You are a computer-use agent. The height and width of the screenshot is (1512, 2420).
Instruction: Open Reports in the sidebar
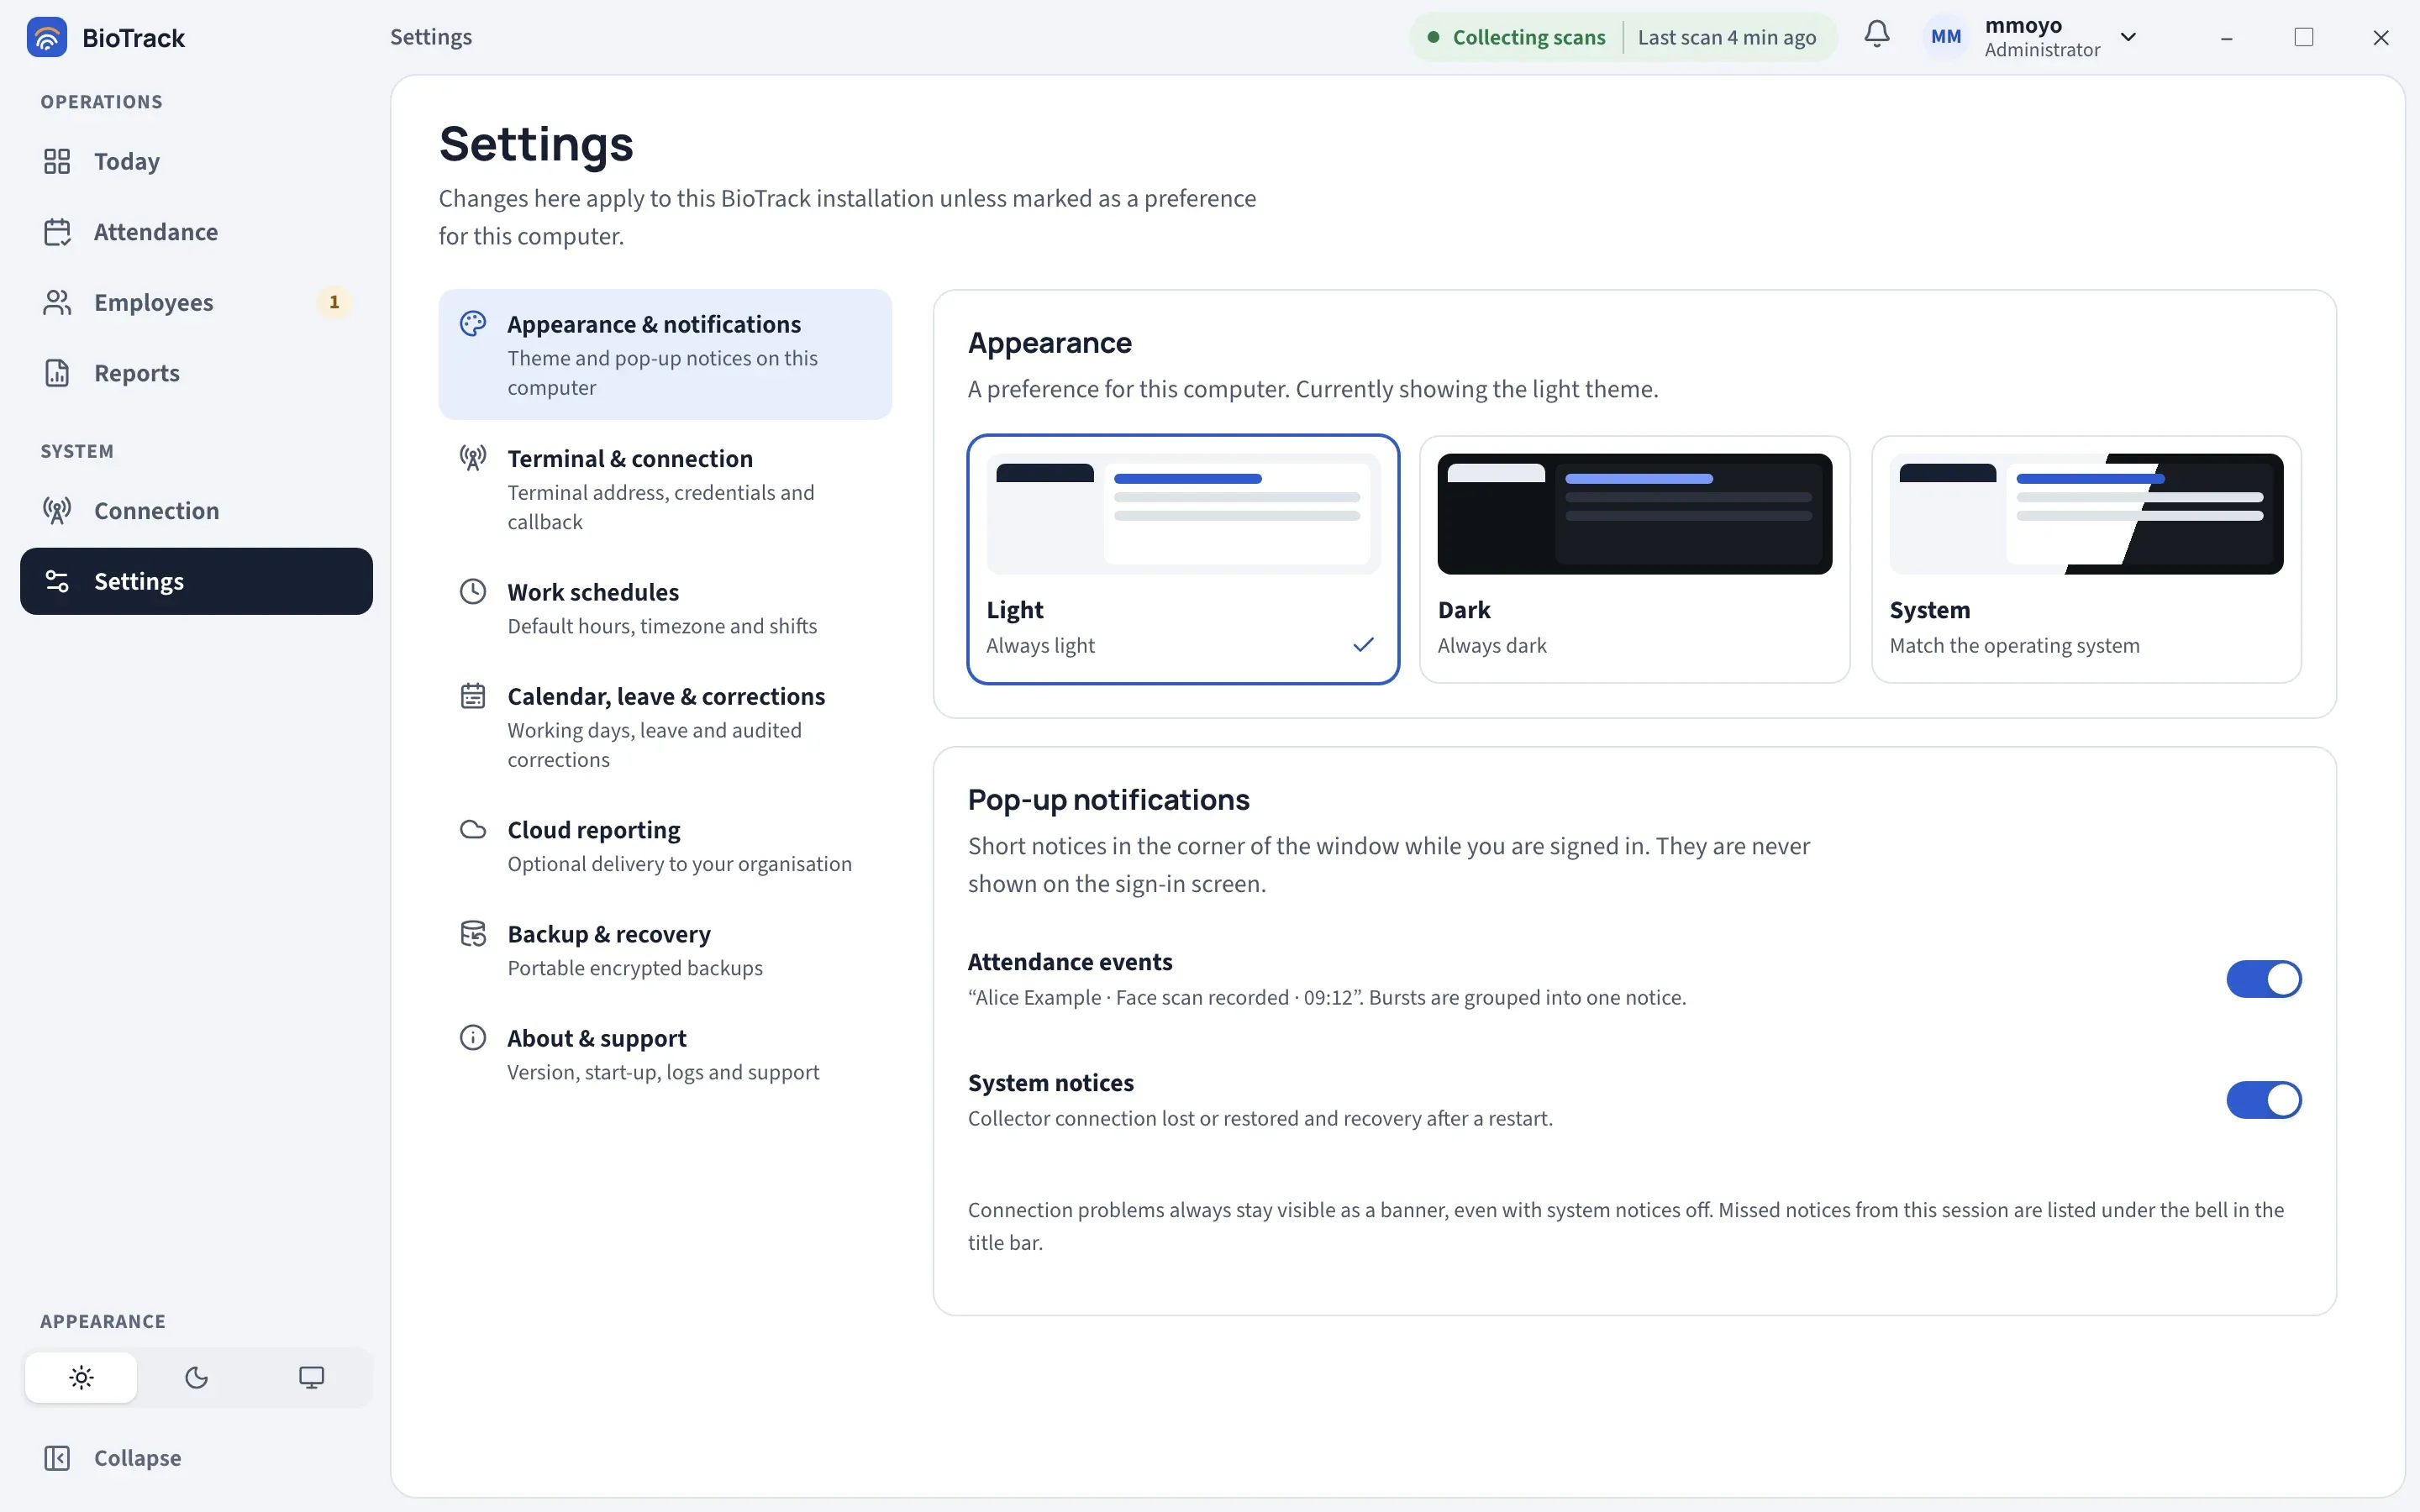(196, 373)
